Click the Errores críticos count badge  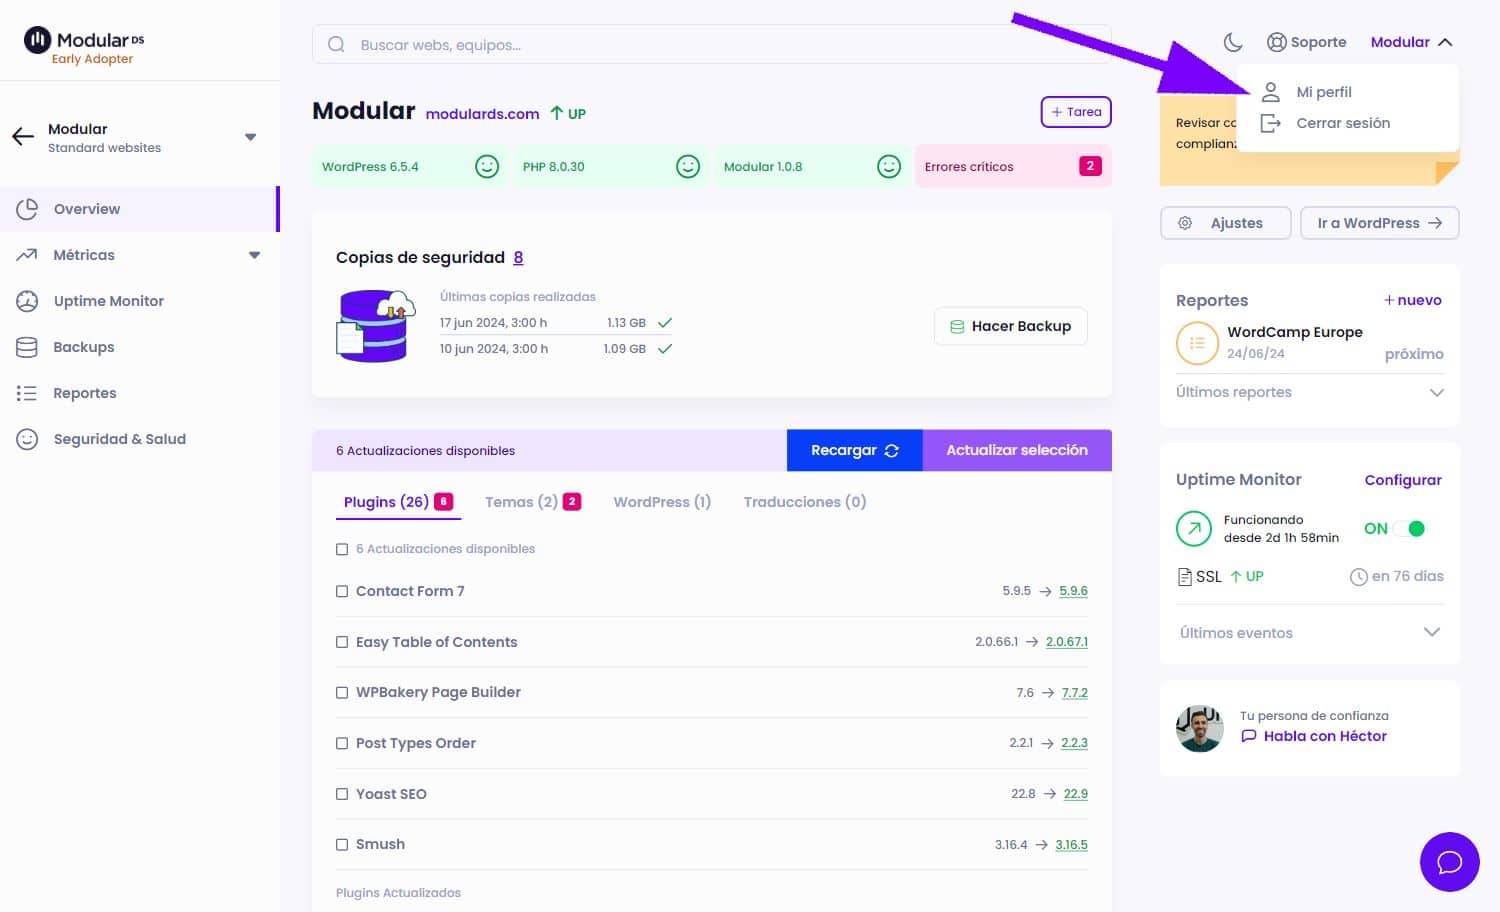(1090, 166)
